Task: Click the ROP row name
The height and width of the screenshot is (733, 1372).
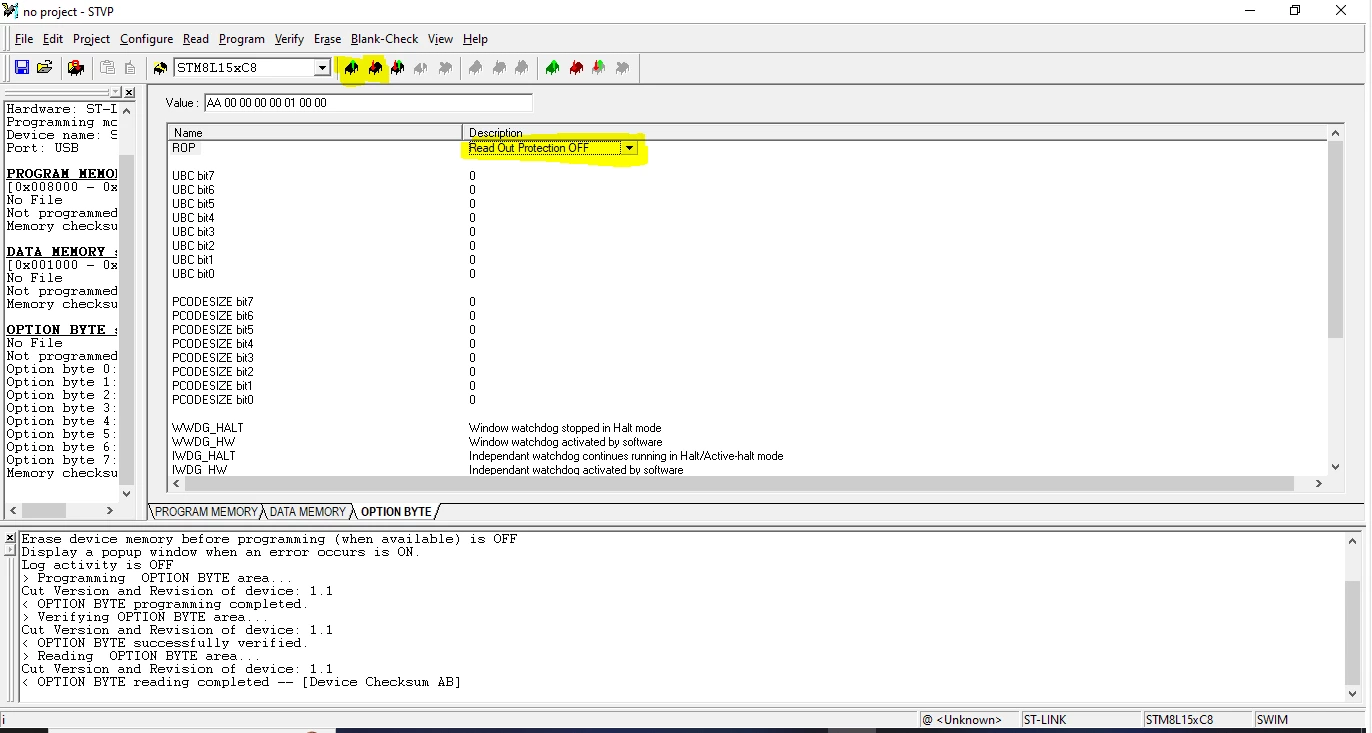Action: (x=184, y=148)
